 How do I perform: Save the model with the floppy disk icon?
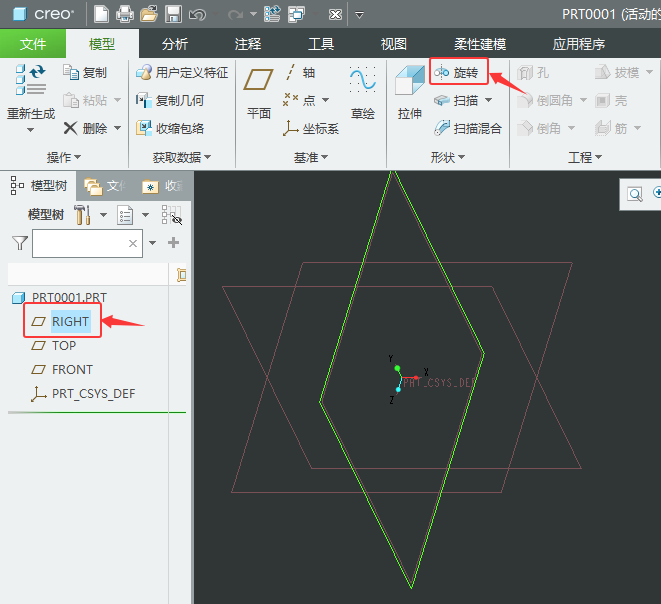coord(173,14)
